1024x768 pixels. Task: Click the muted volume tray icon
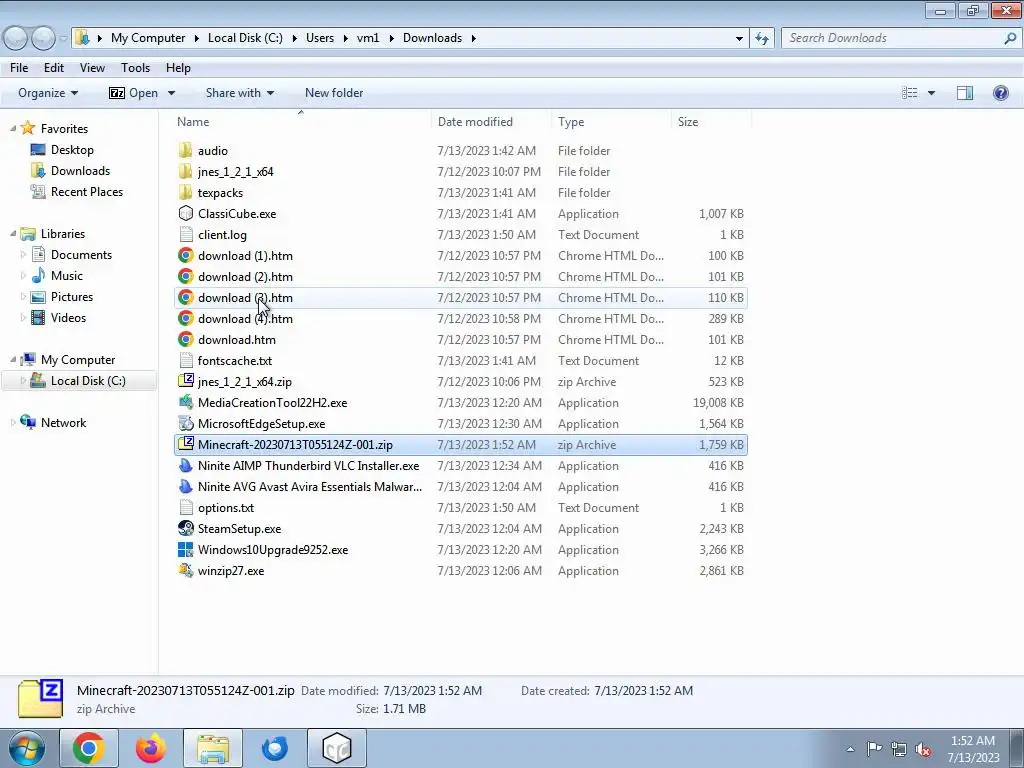(x=923, y=749)
